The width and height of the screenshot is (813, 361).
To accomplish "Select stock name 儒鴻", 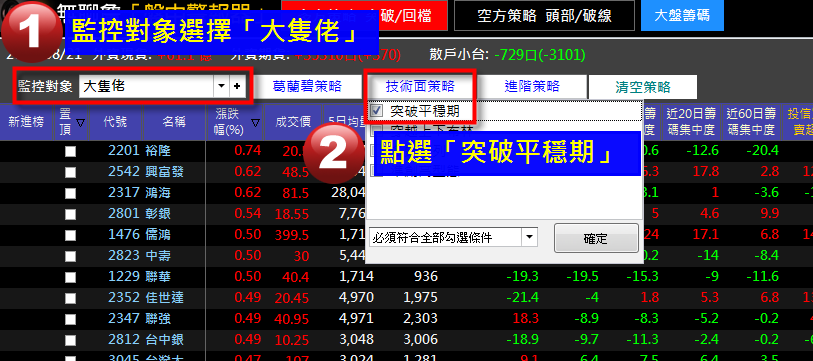I will pyautogui.click(x=158, y=234).
